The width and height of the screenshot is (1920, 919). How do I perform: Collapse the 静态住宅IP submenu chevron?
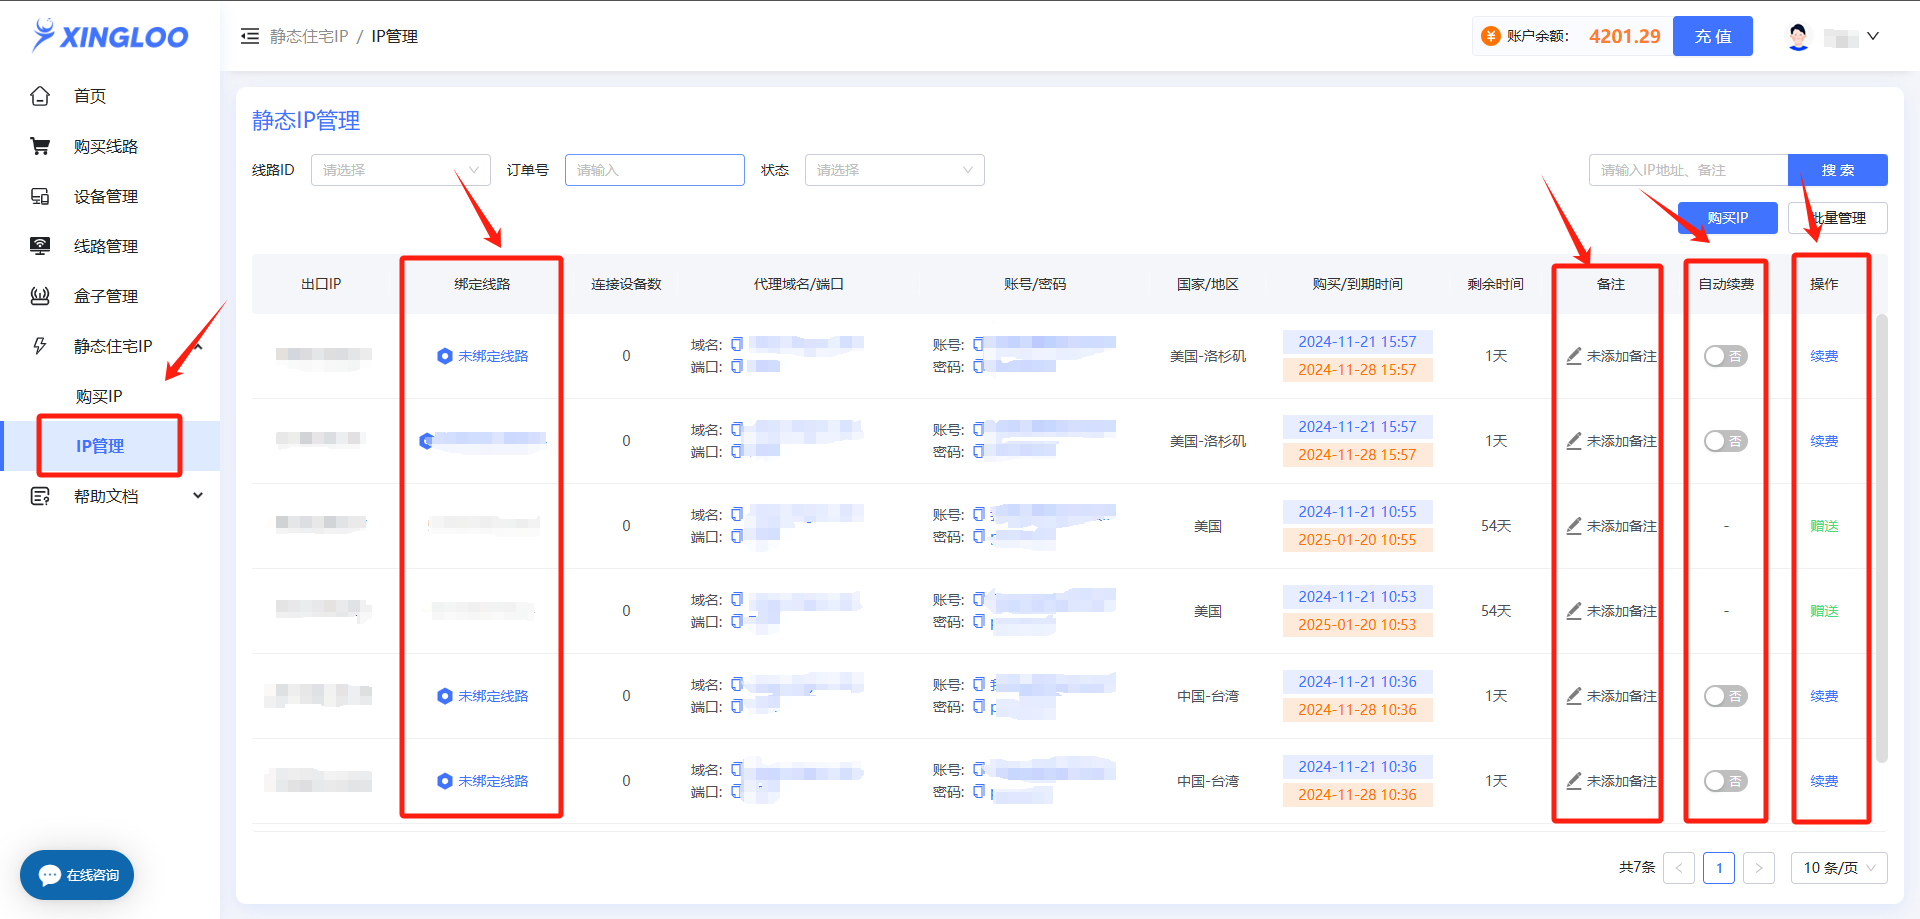click(198, 346)
